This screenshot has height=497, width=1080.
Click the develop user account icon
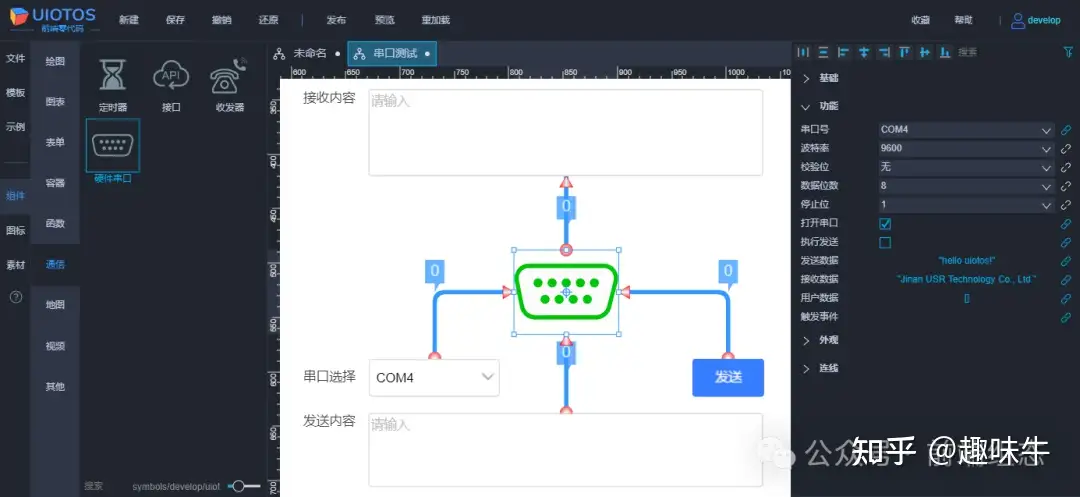click(x=1017, y=21)
